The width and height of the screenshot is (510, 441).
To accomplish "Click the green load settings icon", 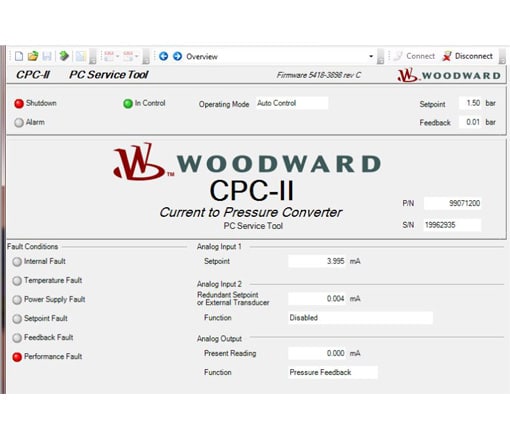I will 64,56.
